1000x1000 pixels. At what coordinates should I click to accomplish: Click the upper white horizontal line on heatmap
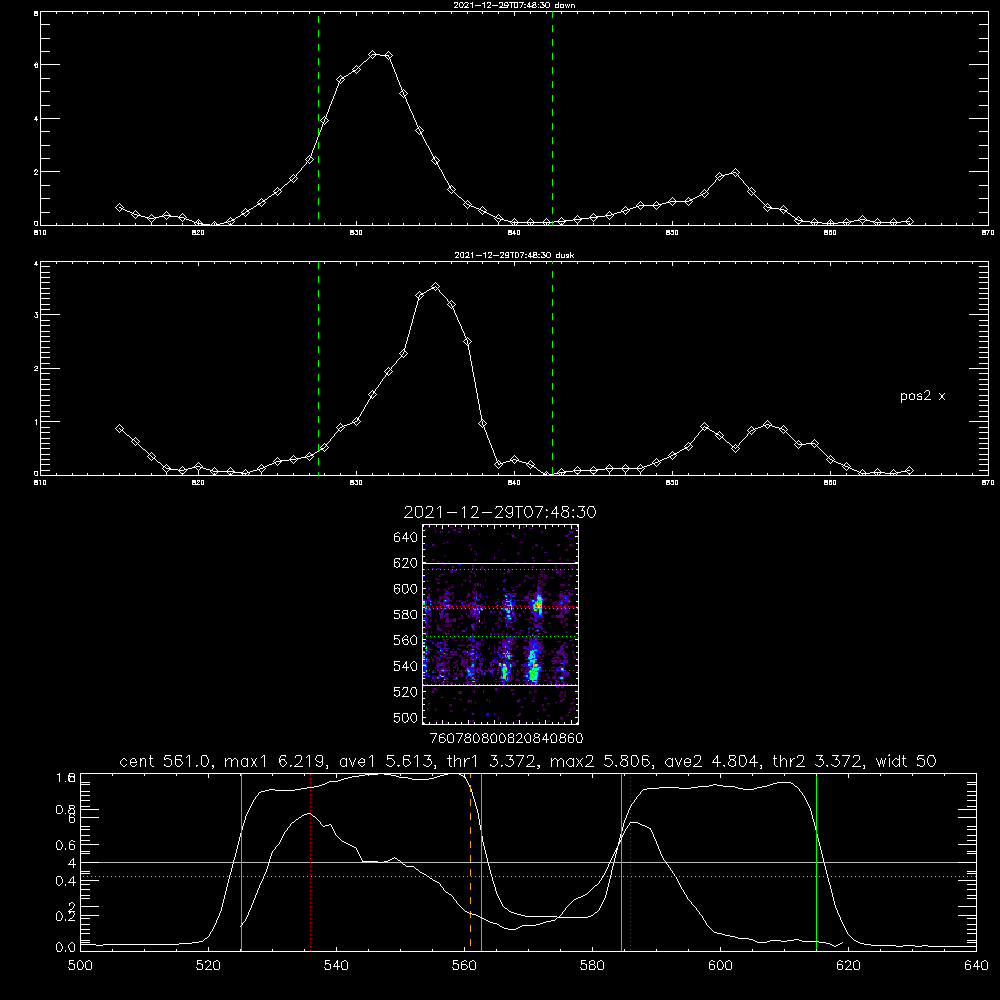click(500, 563)
